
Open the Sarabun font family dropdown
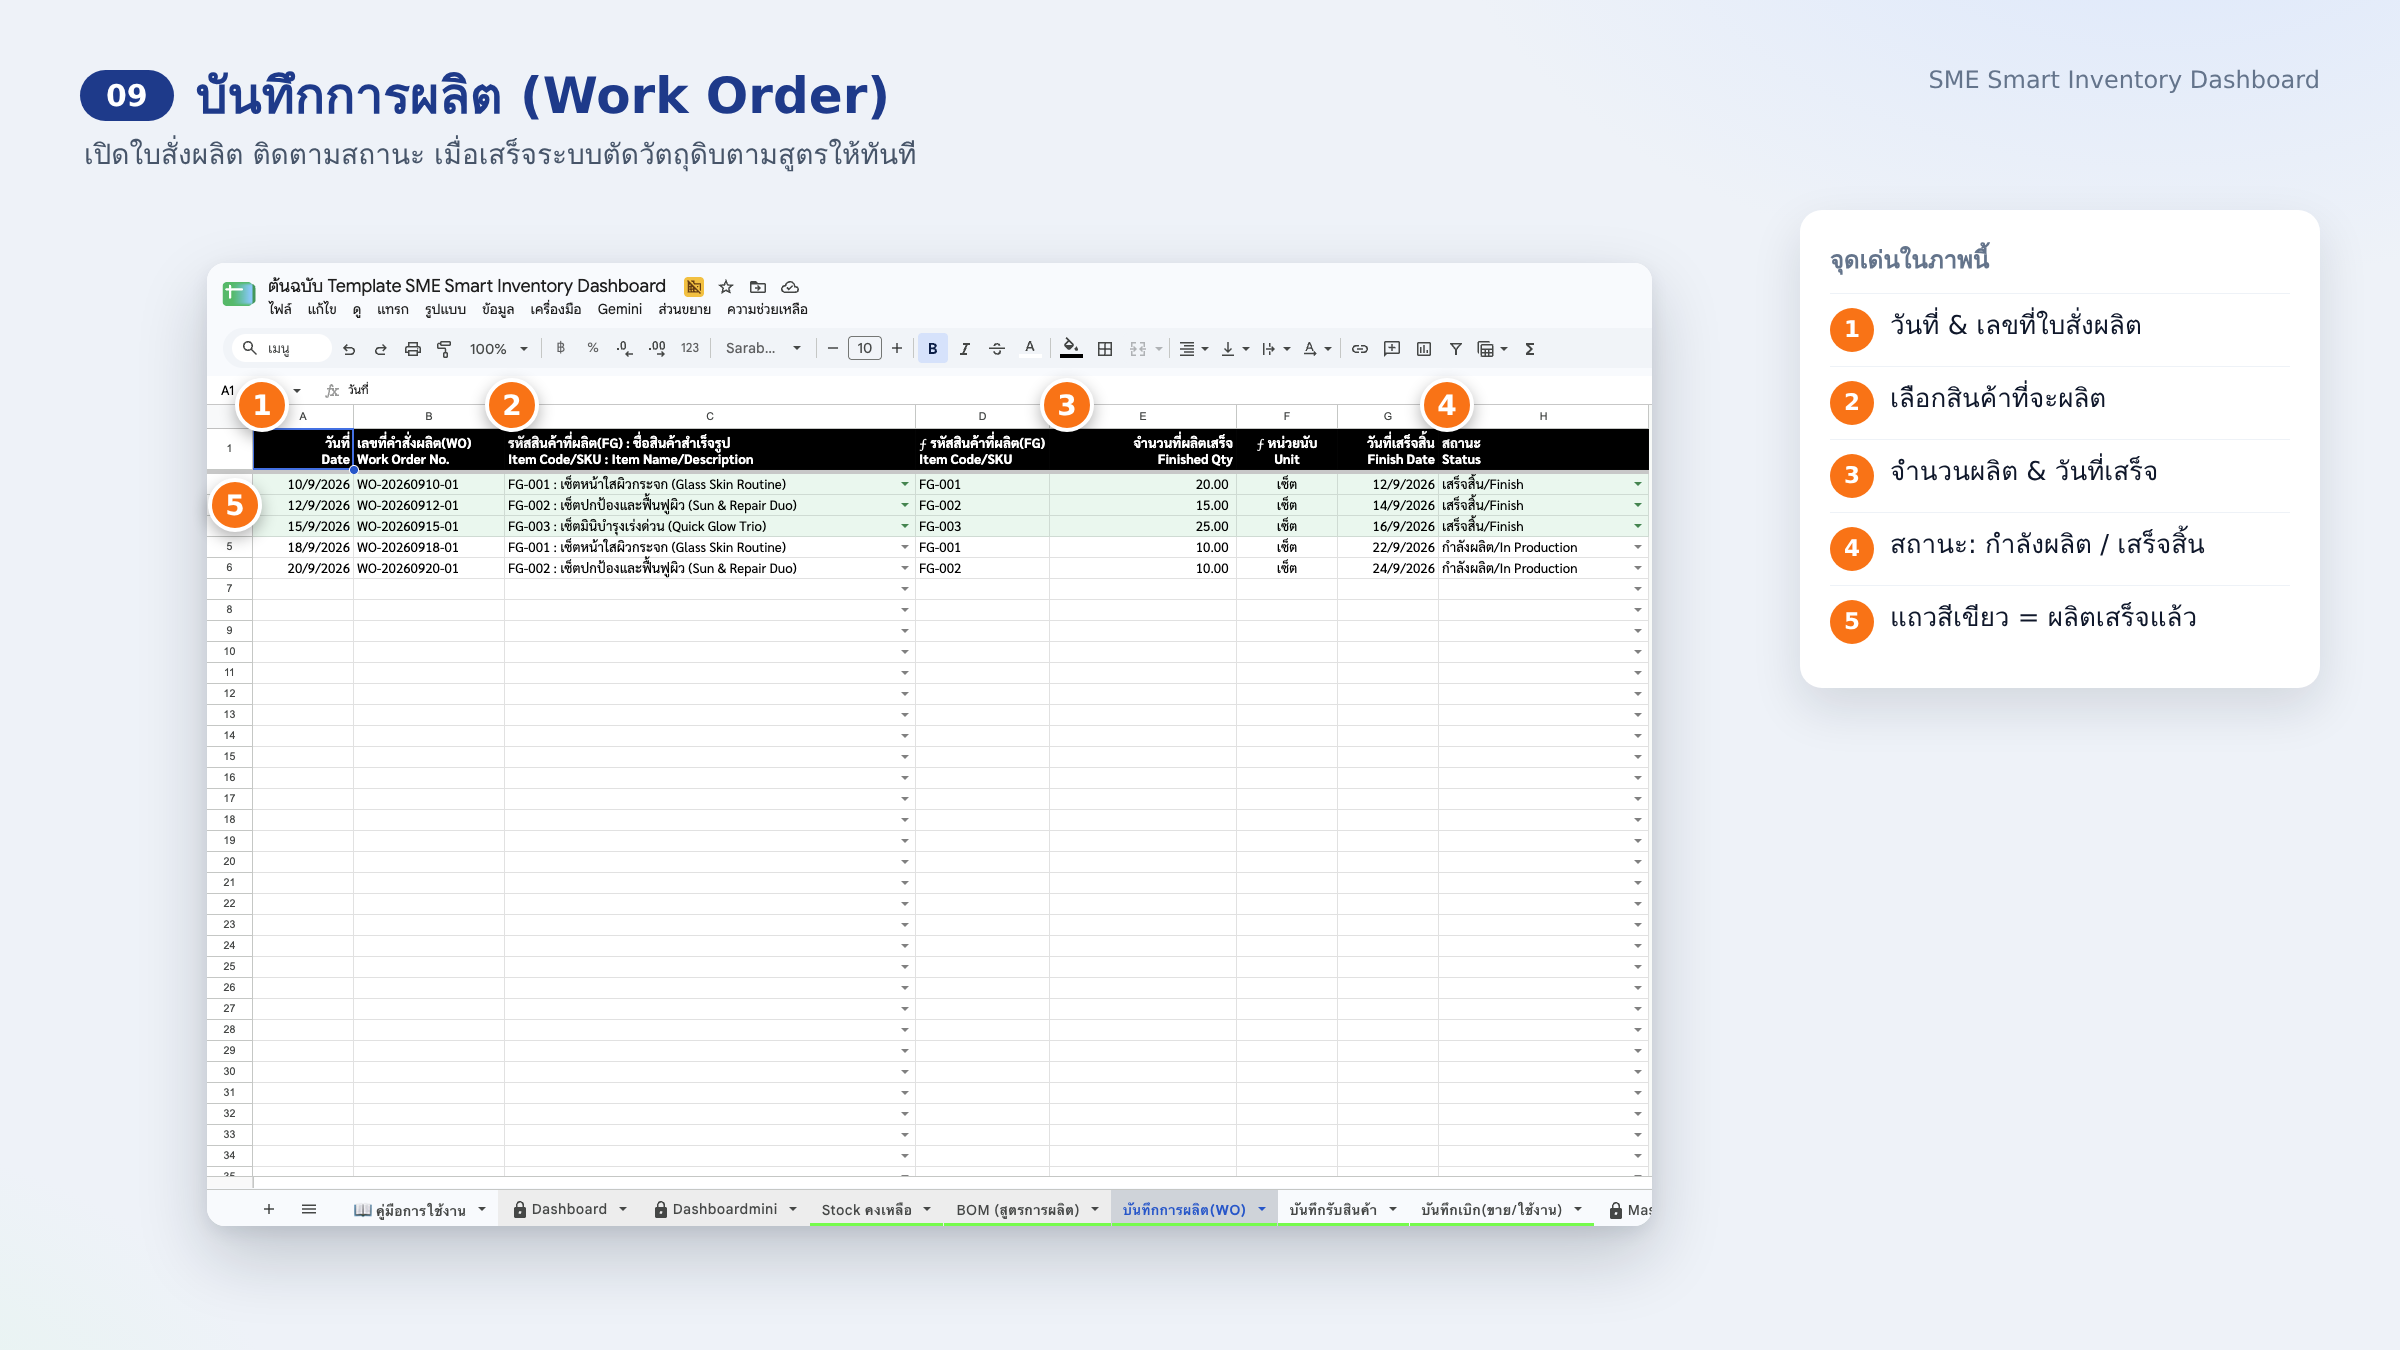[763, 348]
